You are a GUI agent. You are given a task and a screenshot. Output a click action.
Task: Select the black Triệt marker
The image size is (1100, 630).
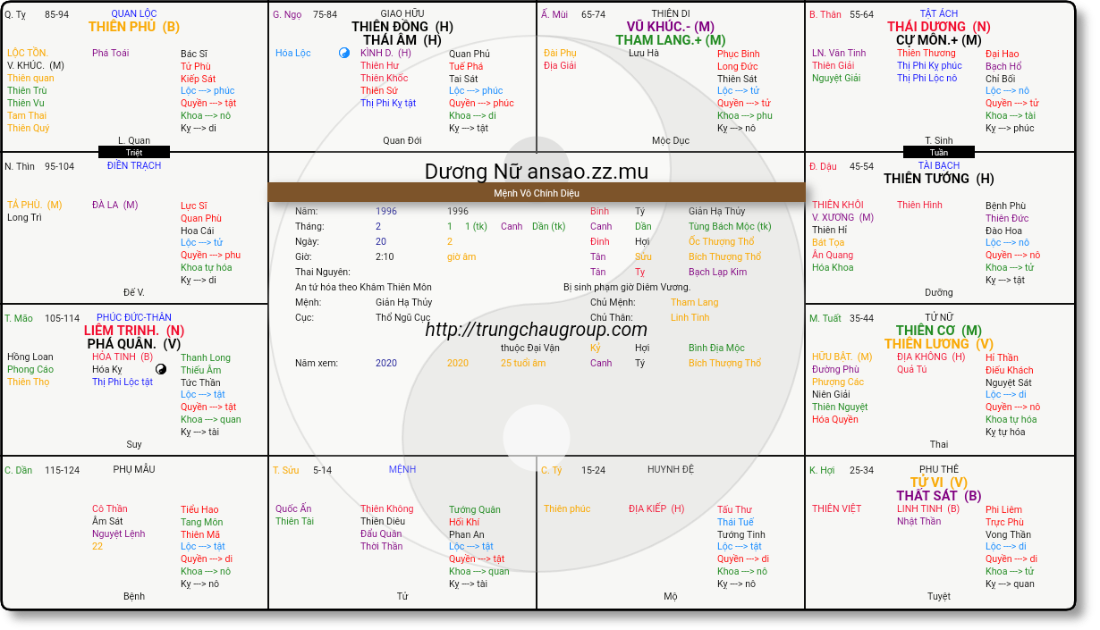click(134, 152)
